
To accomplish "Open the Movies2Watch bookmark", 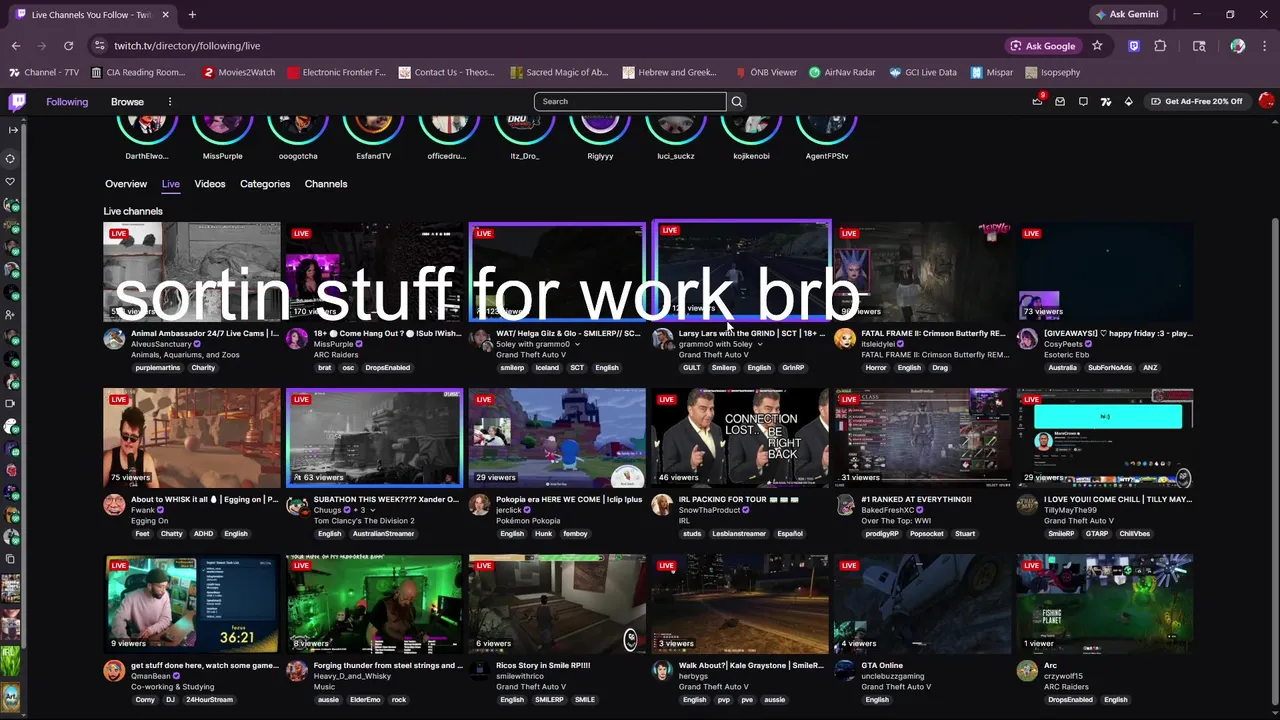I will (x=239, y=72).
